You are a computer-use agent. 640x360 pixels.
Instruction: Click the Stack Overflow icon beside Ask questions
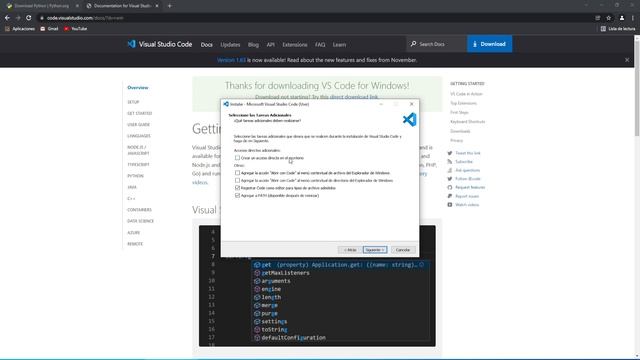pyautogui.click(x=450, y=170)
